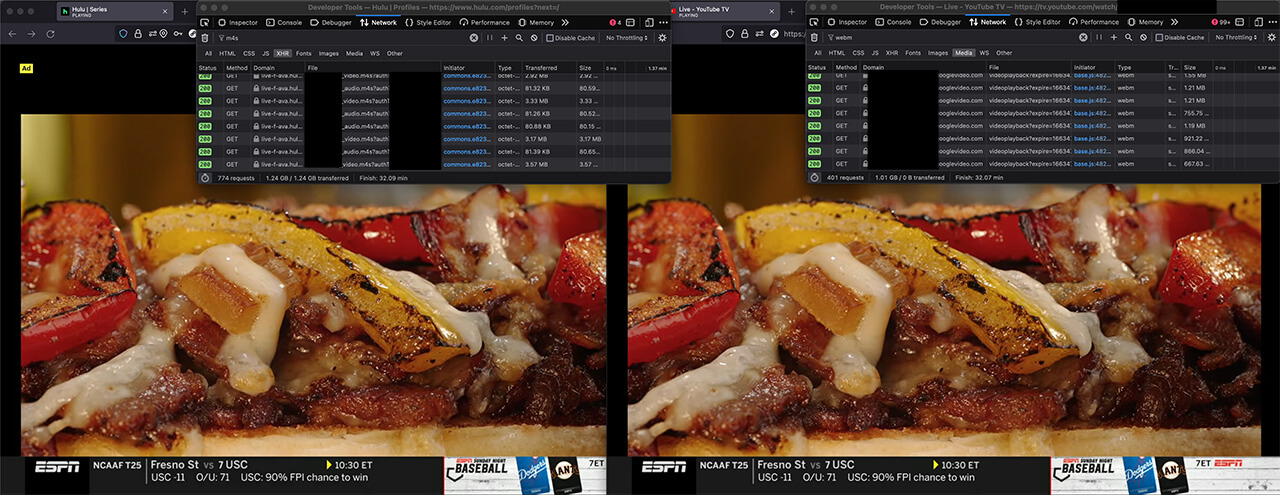1280x495 pixels.
Task: Sort by Size column in YouTube TV DevTools
Action: click(x=1196, y=68)
